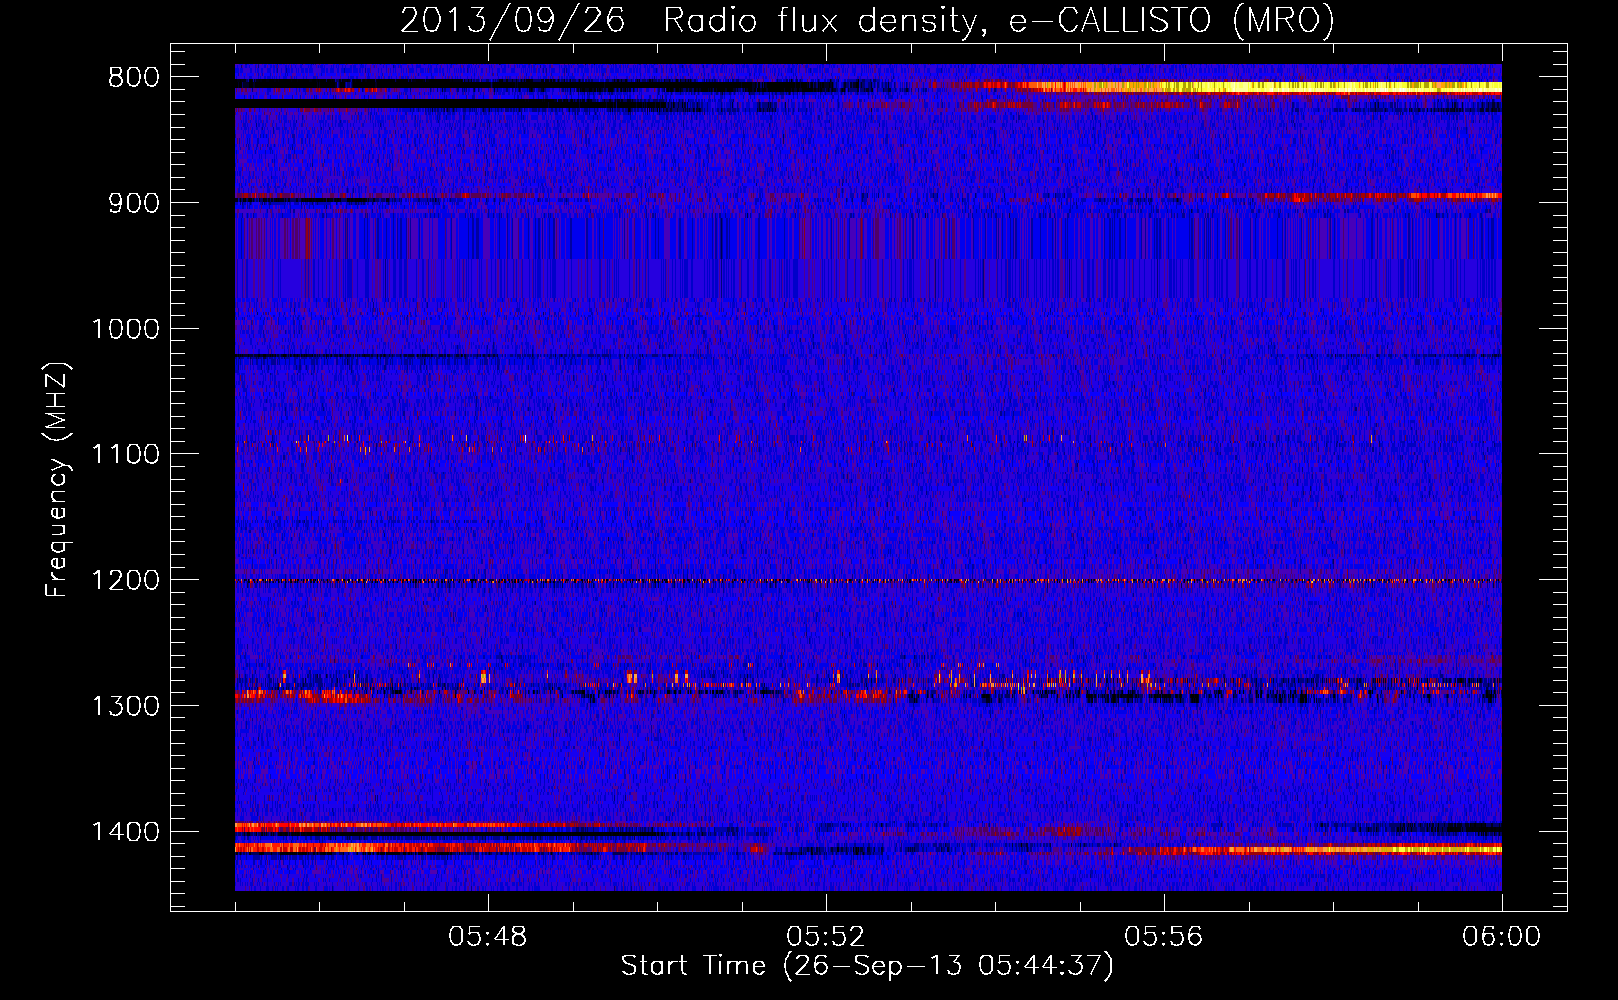Select the 1100 frequency tick label
Image resolution: width=1618 pixels, height=1000 pixels.
pos(125,455)
